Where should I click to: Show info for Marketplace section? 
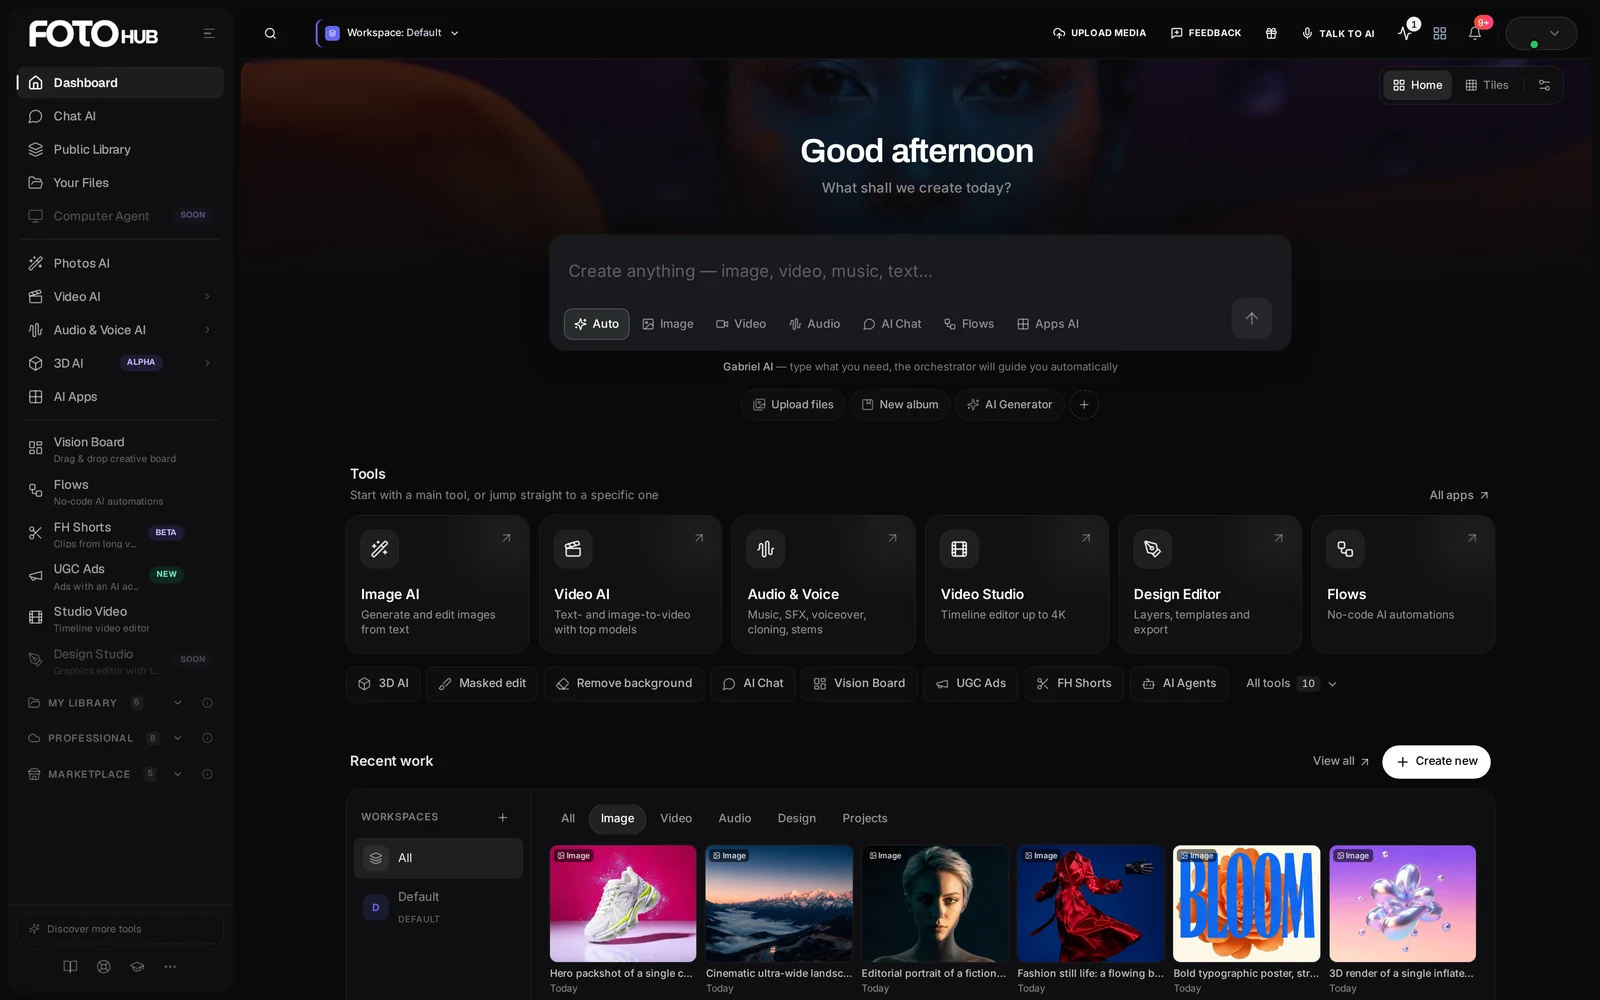click(x=207, y=774)
